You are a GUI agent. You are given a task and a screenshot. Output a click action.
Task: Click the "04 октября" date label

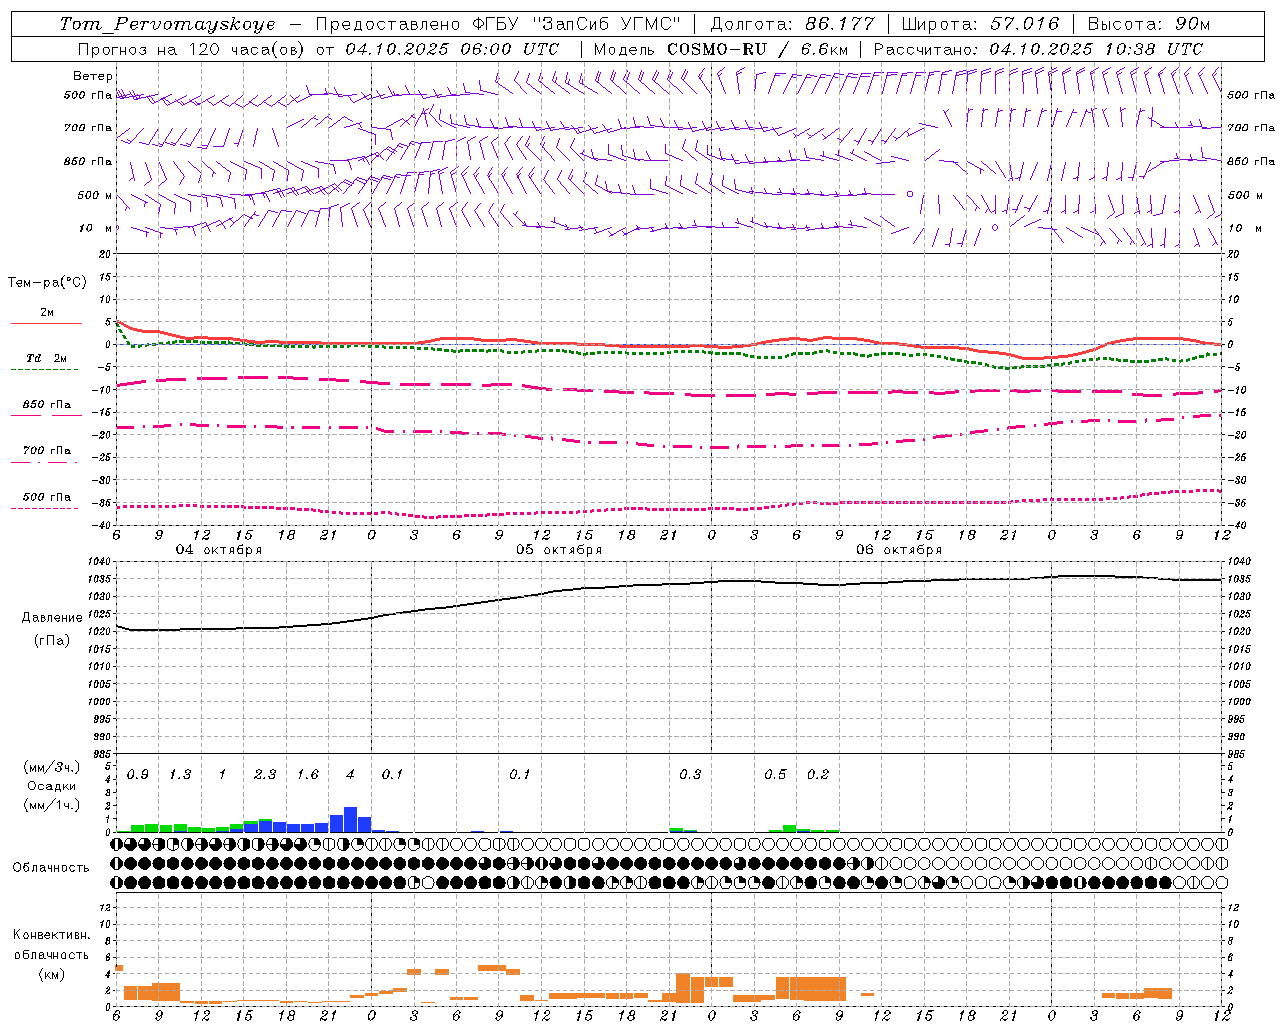(x=219, y=550)
